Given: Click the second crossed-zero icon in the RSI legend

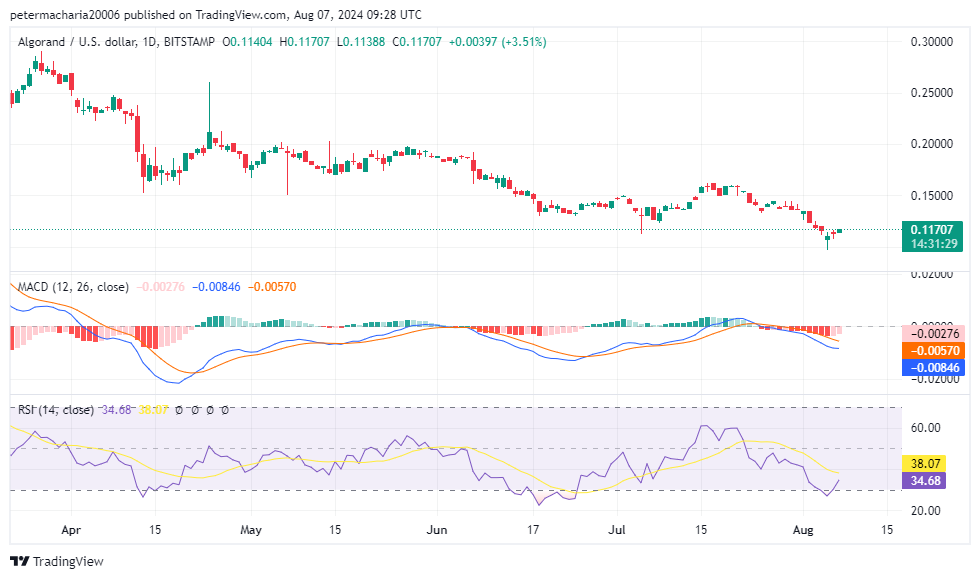Looking at the screenshot, I should pyautogui.click(x=194, y=408).
